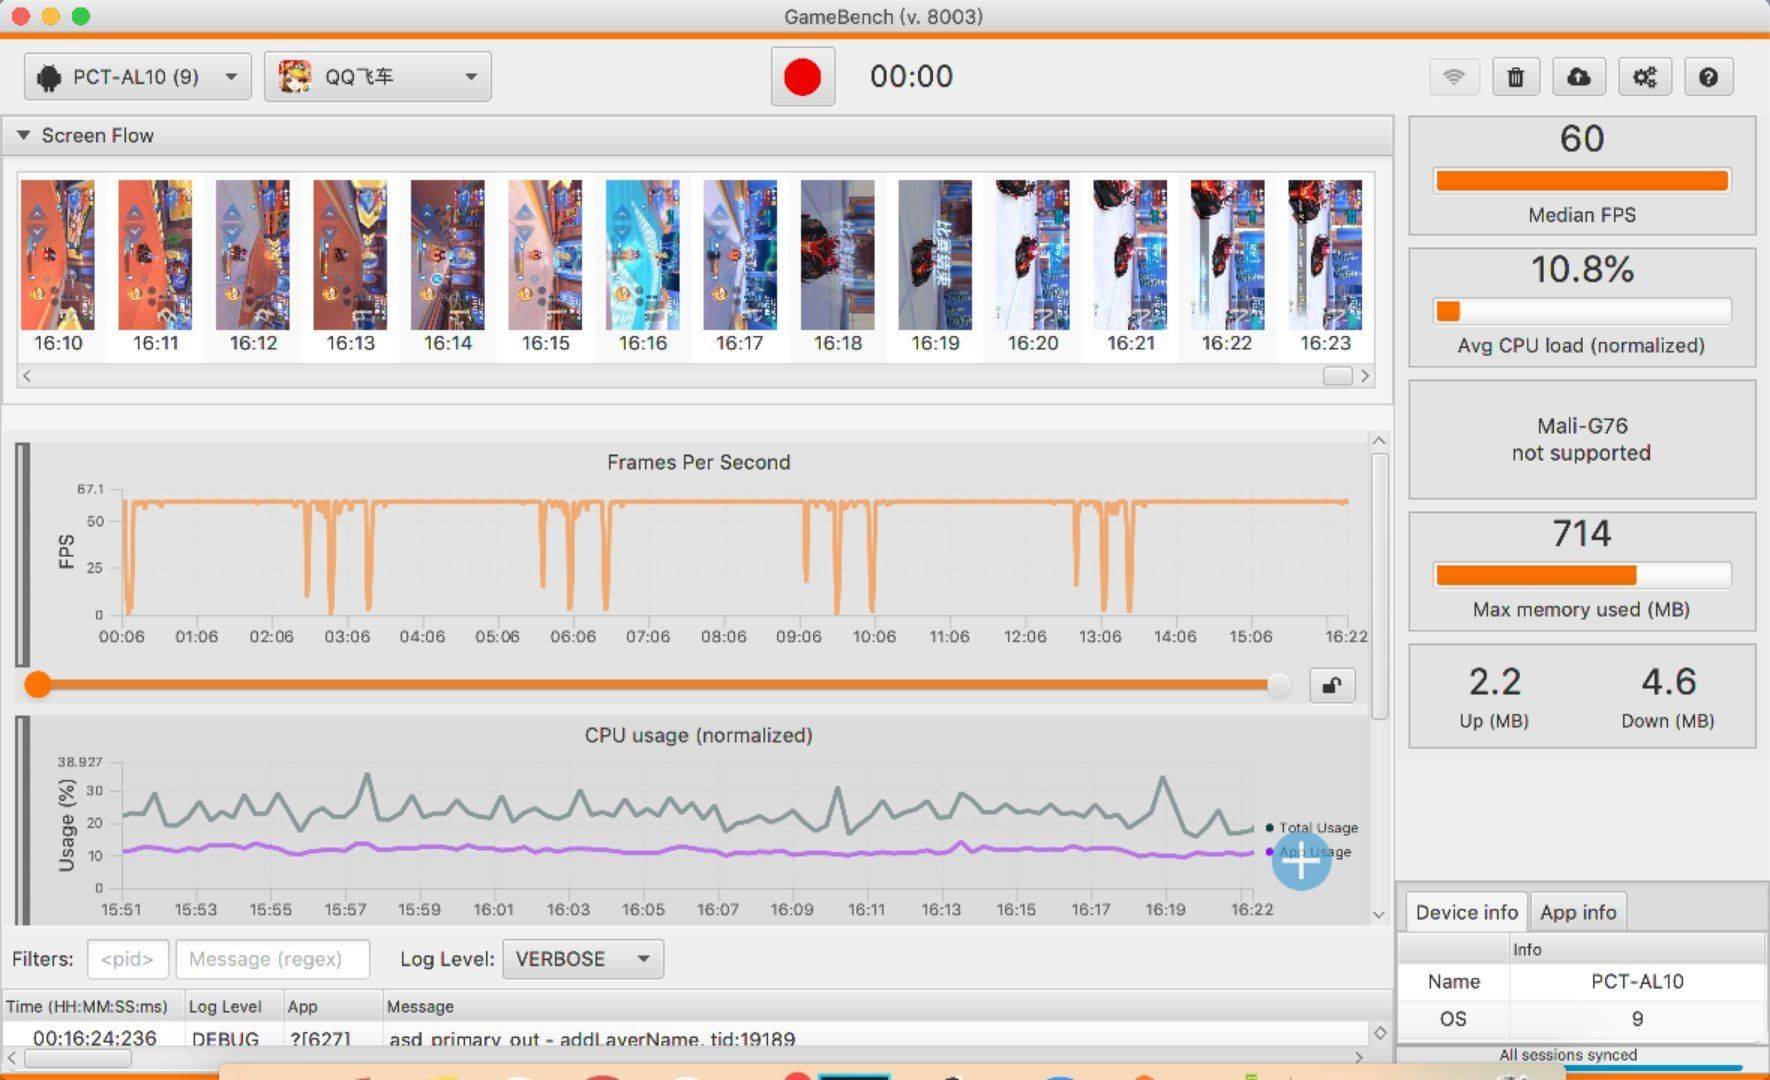The image size is (1770, 1080).
Task: Toggle the chart lock icon
Action: coord(1332,685)
